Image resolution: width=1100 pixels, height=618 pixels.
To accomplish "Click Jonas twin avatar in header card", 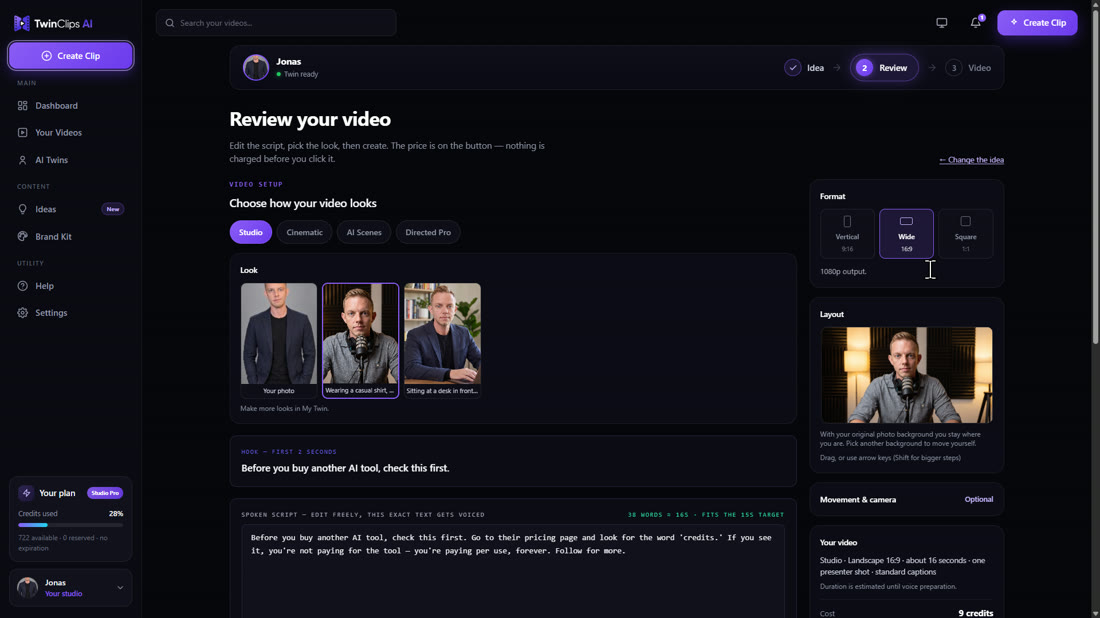I will tap(256, 68).
